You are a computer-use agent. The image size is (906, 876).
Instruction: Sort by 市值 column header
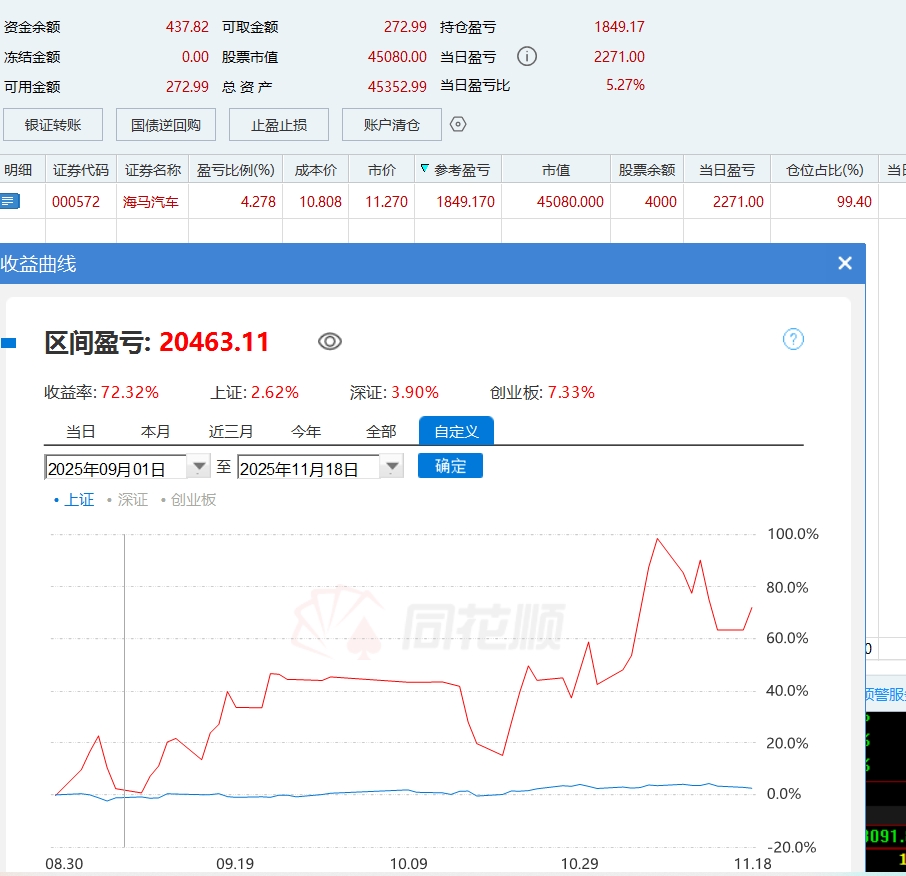click(x=556, y=170)
